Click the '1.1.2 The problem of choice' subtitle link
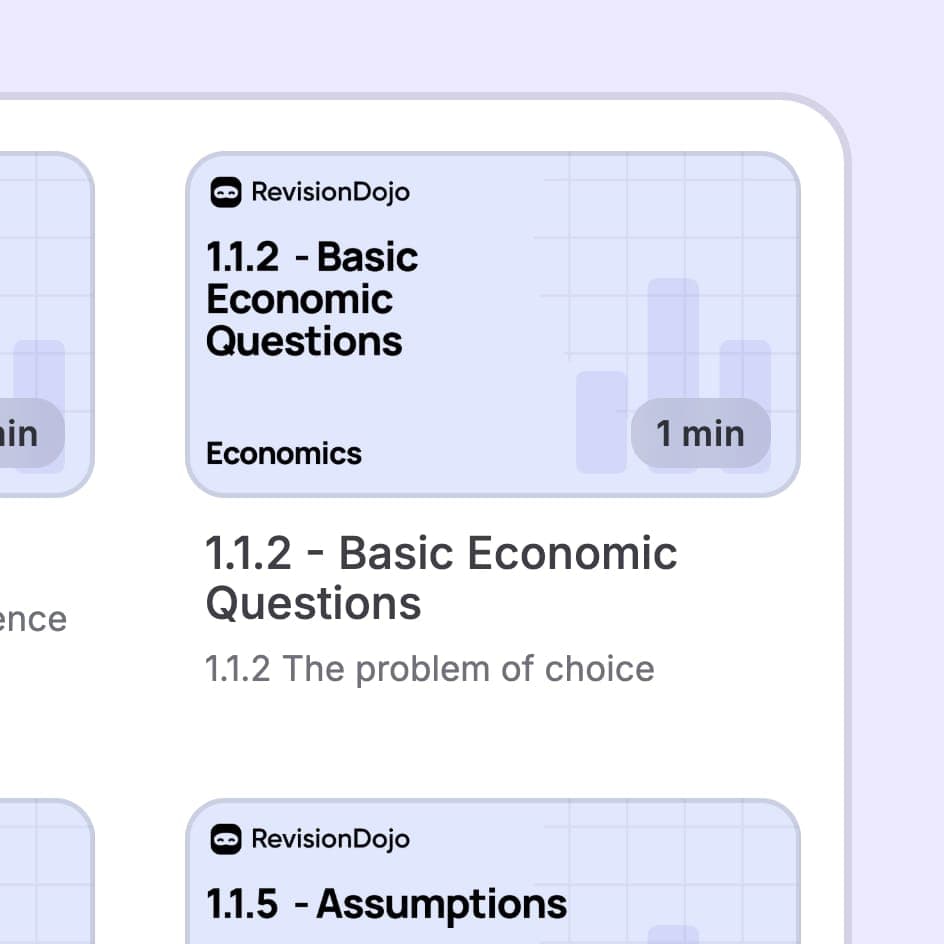944x944 pixels. coord(429,668)
